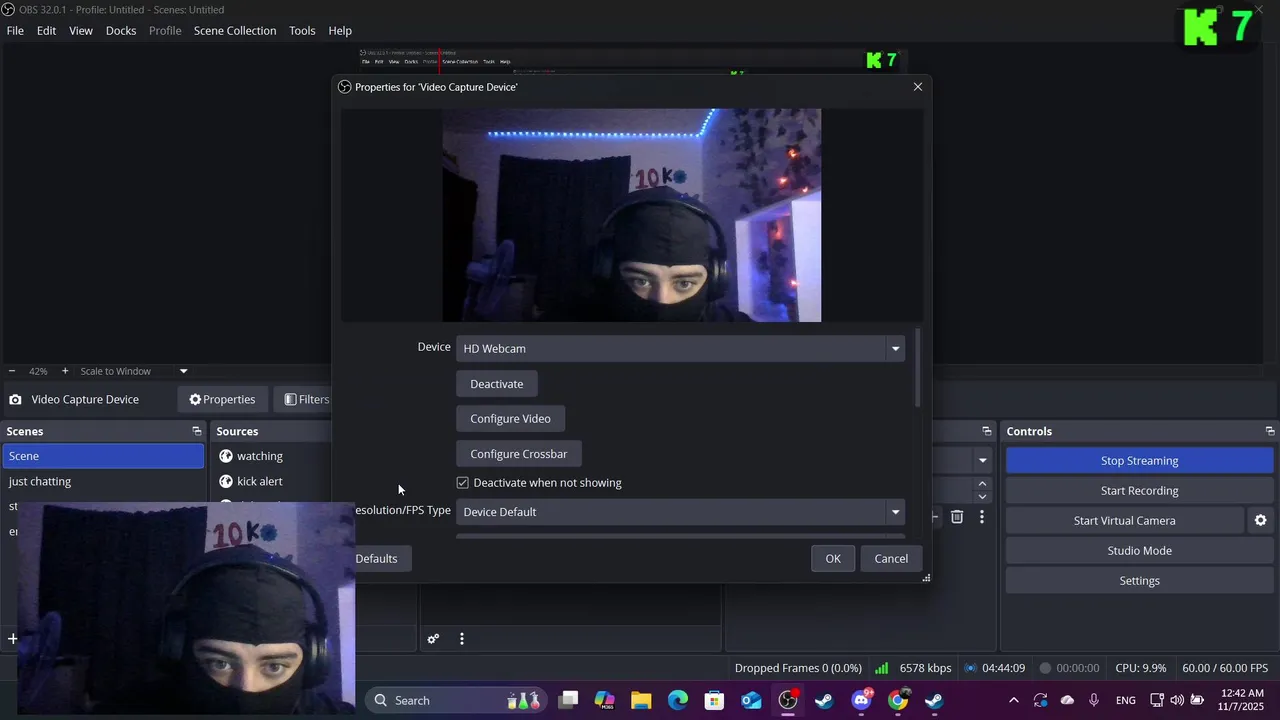This screenshot has width=1280, height=720.
Task: Open the File menu
Action: pos(15,31)
